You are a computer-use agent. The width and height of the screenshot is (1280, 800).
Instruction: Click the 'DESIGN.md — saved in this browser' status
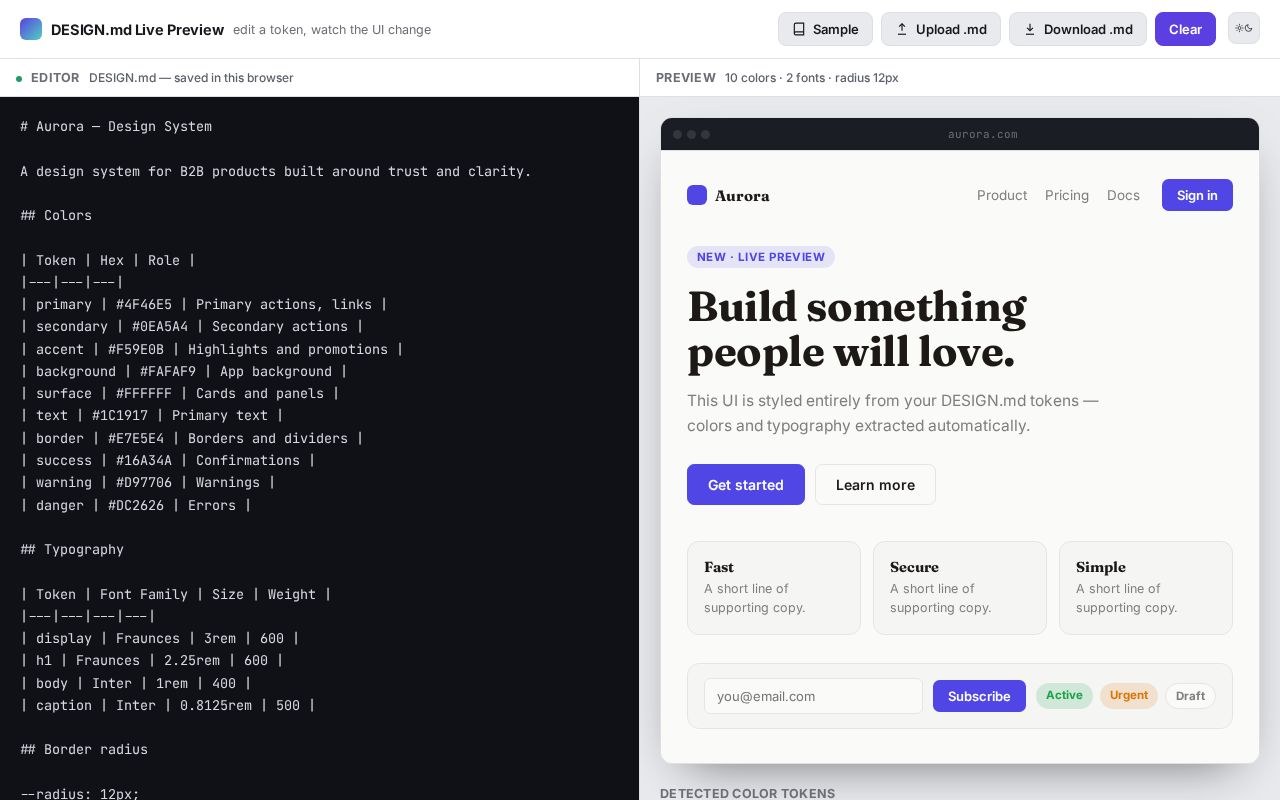(191, 78)
